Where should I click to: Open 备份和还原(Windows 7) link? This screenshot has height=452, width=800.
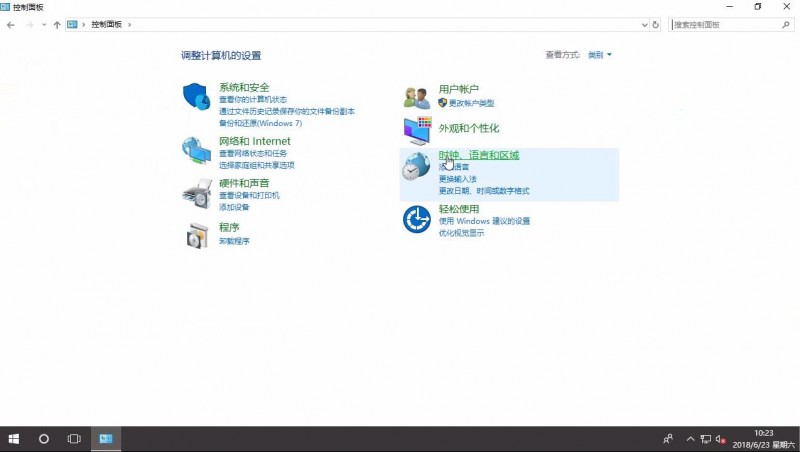[x=260, y=123]
